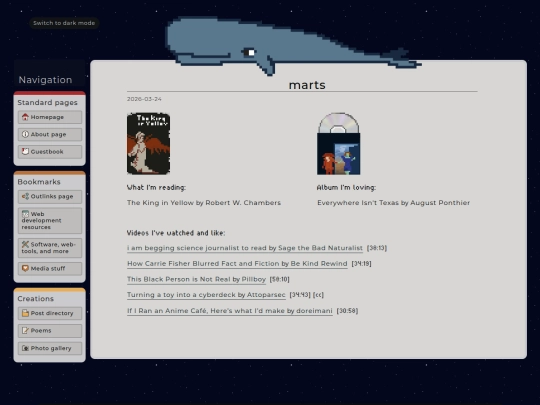Viewport: 540px width, 405px height.
Task: Open the Homepage navigation label
Action: tap(47, 117)
